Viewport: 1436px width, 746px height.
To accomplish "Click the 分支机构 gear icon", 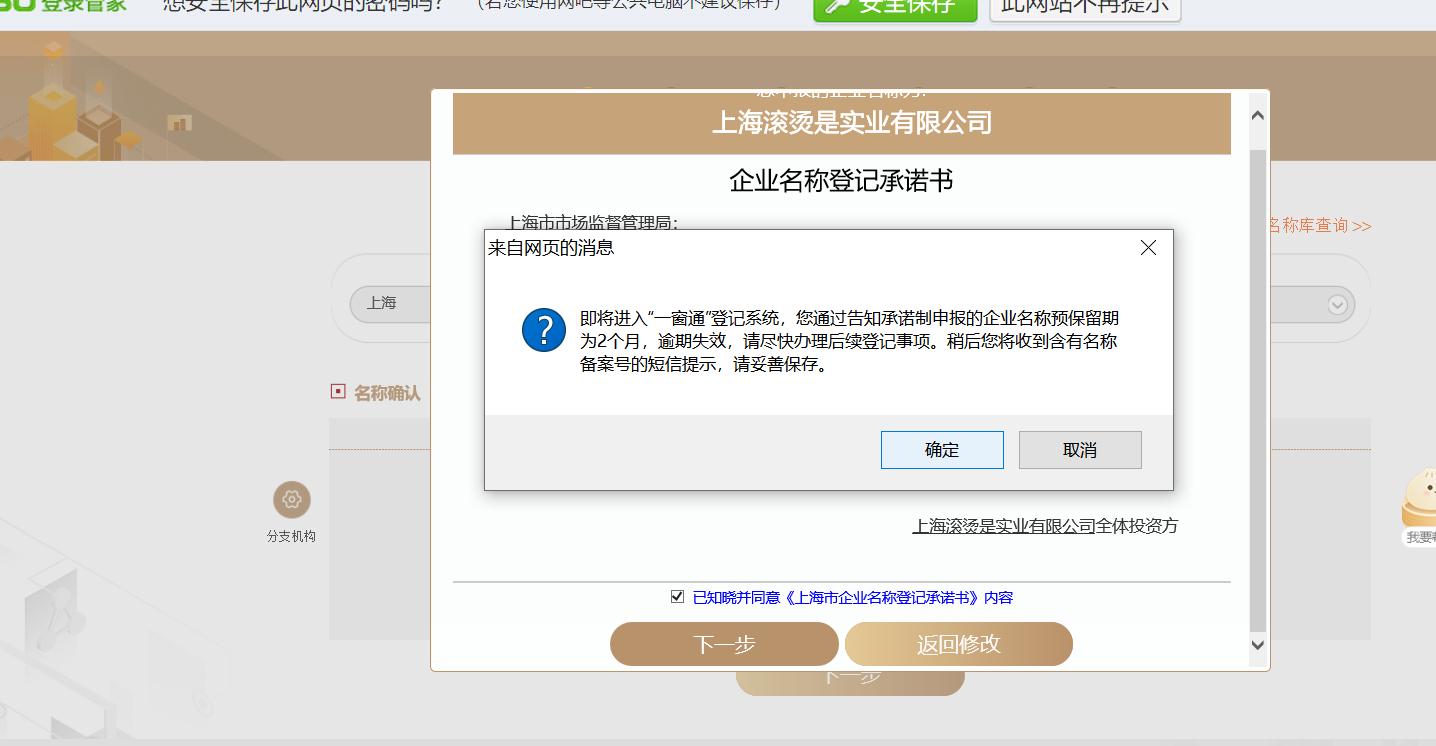I will tap(291, 500).
